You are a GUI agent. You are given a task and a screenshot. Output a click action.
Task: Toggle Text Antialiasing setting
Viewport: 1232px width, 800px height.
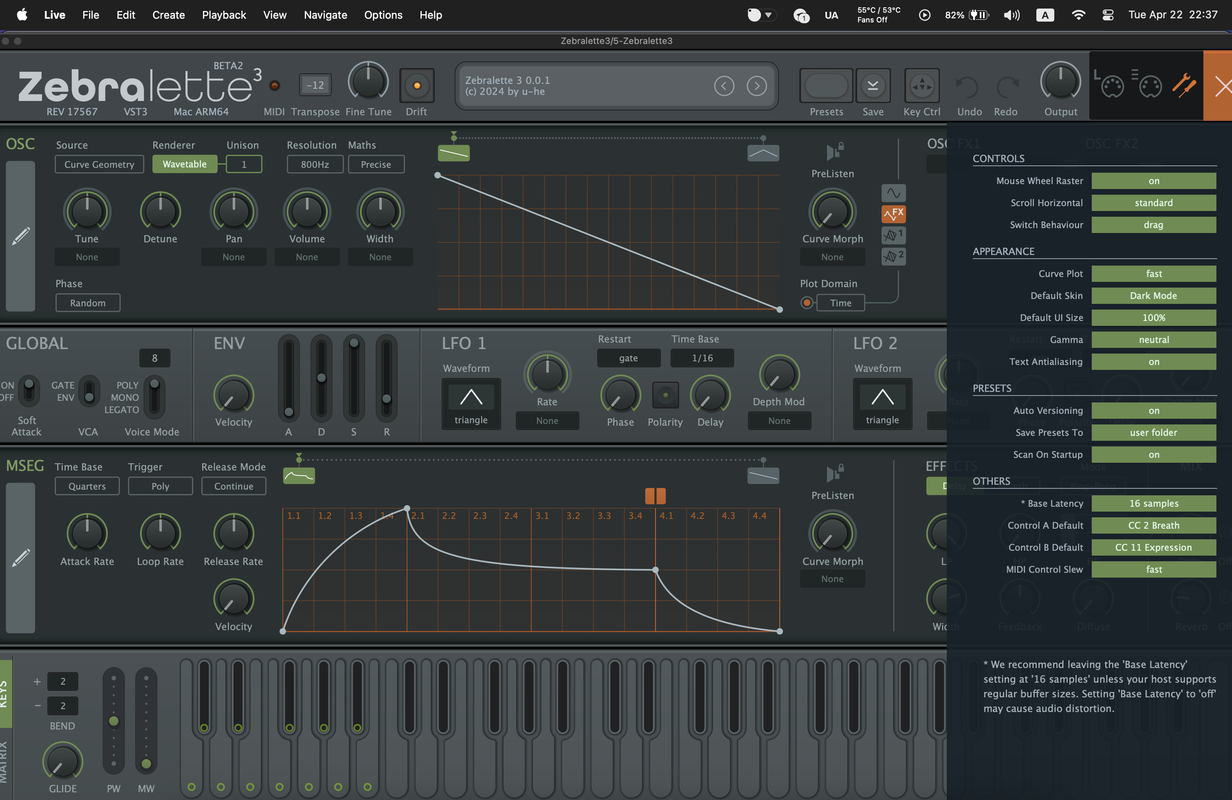pyautogui.click(x=1153, y=362)
